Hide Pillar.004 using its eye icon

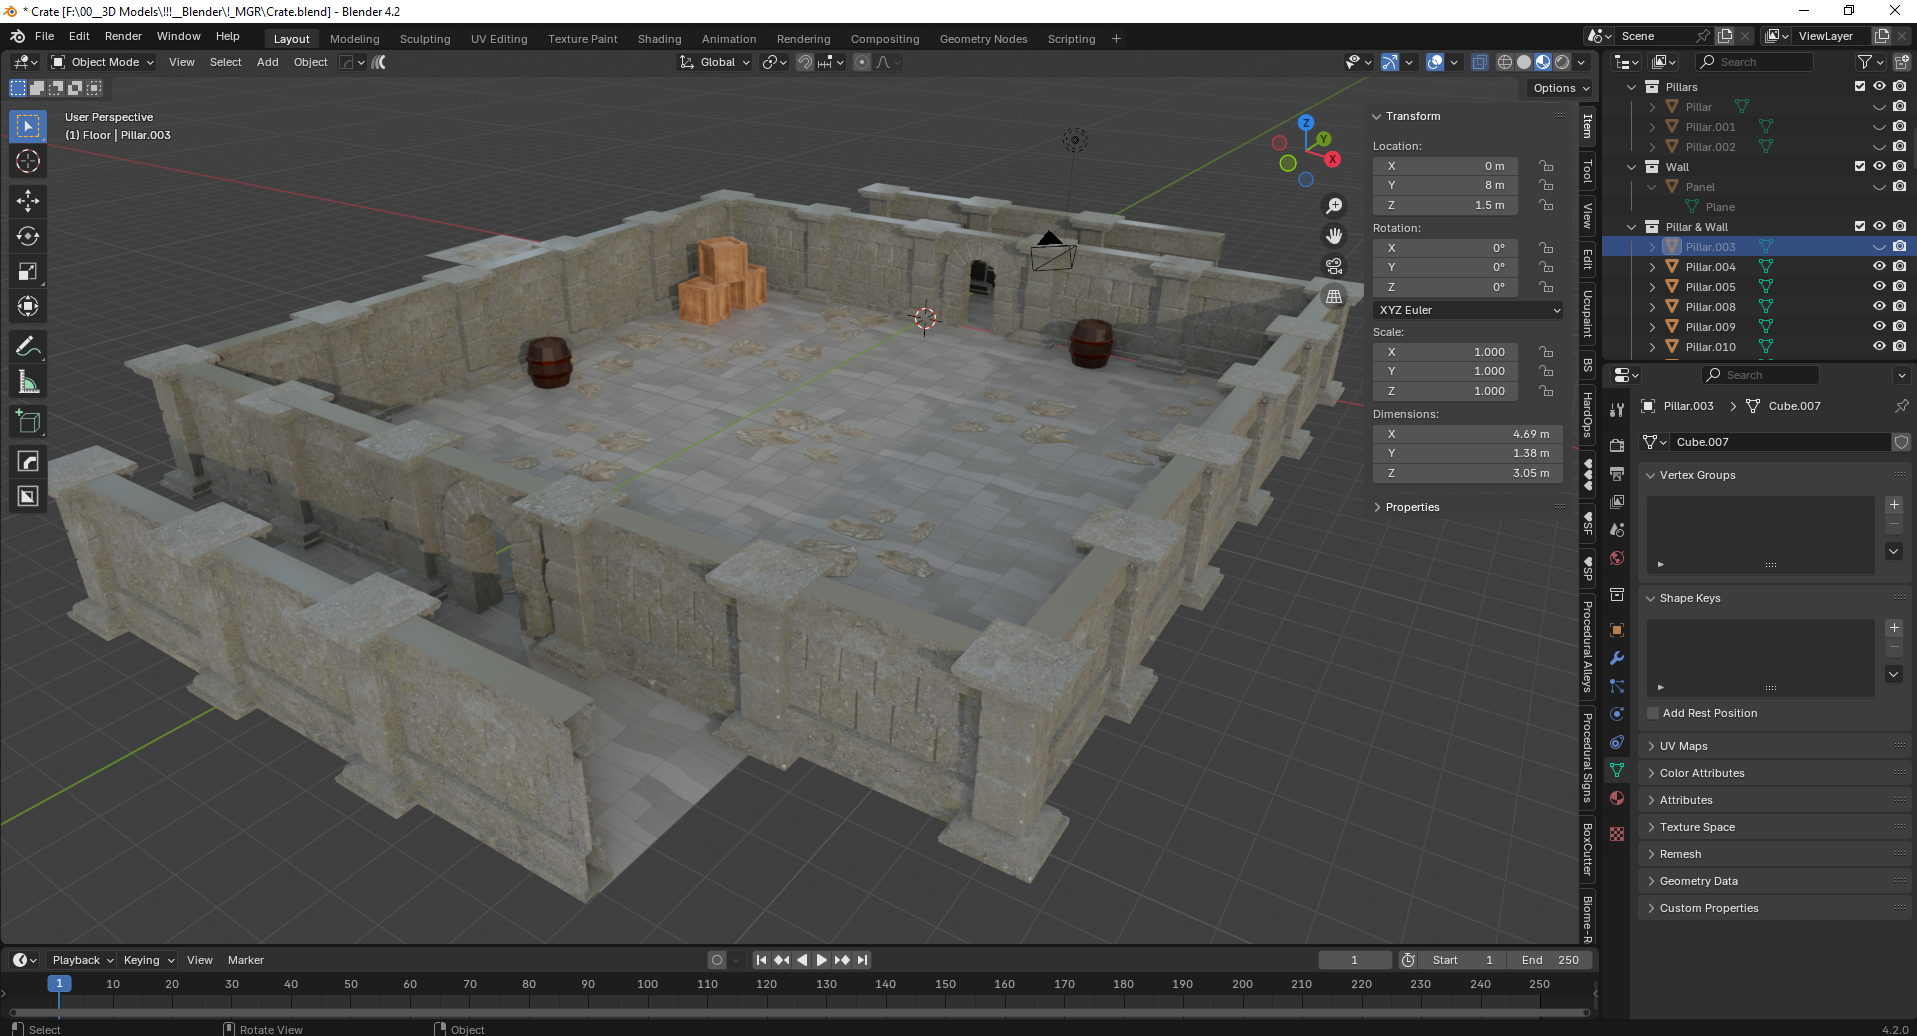1879,267
